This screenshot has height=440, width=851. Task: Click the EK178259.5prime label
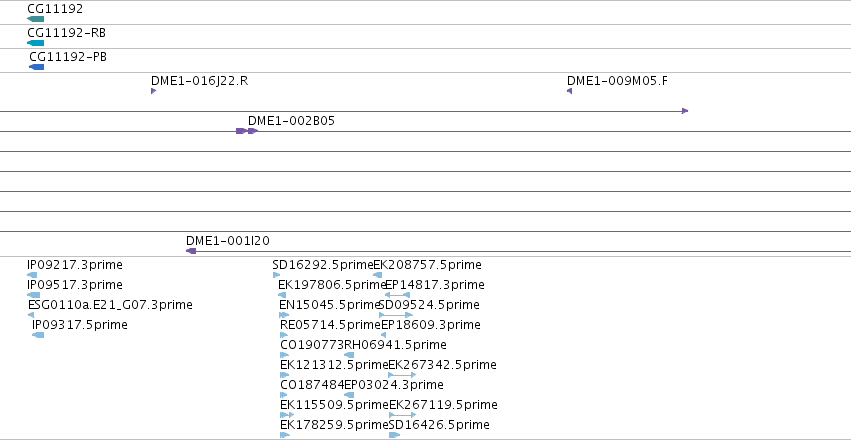334,425
